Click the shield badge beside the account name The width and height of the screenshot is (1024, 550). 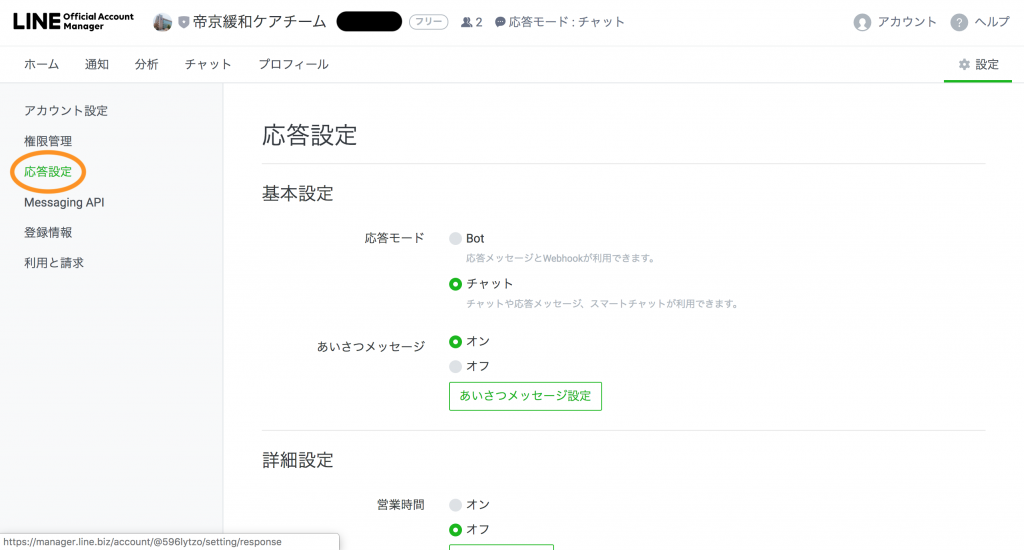pyautogui.click(x=183, y=22)
